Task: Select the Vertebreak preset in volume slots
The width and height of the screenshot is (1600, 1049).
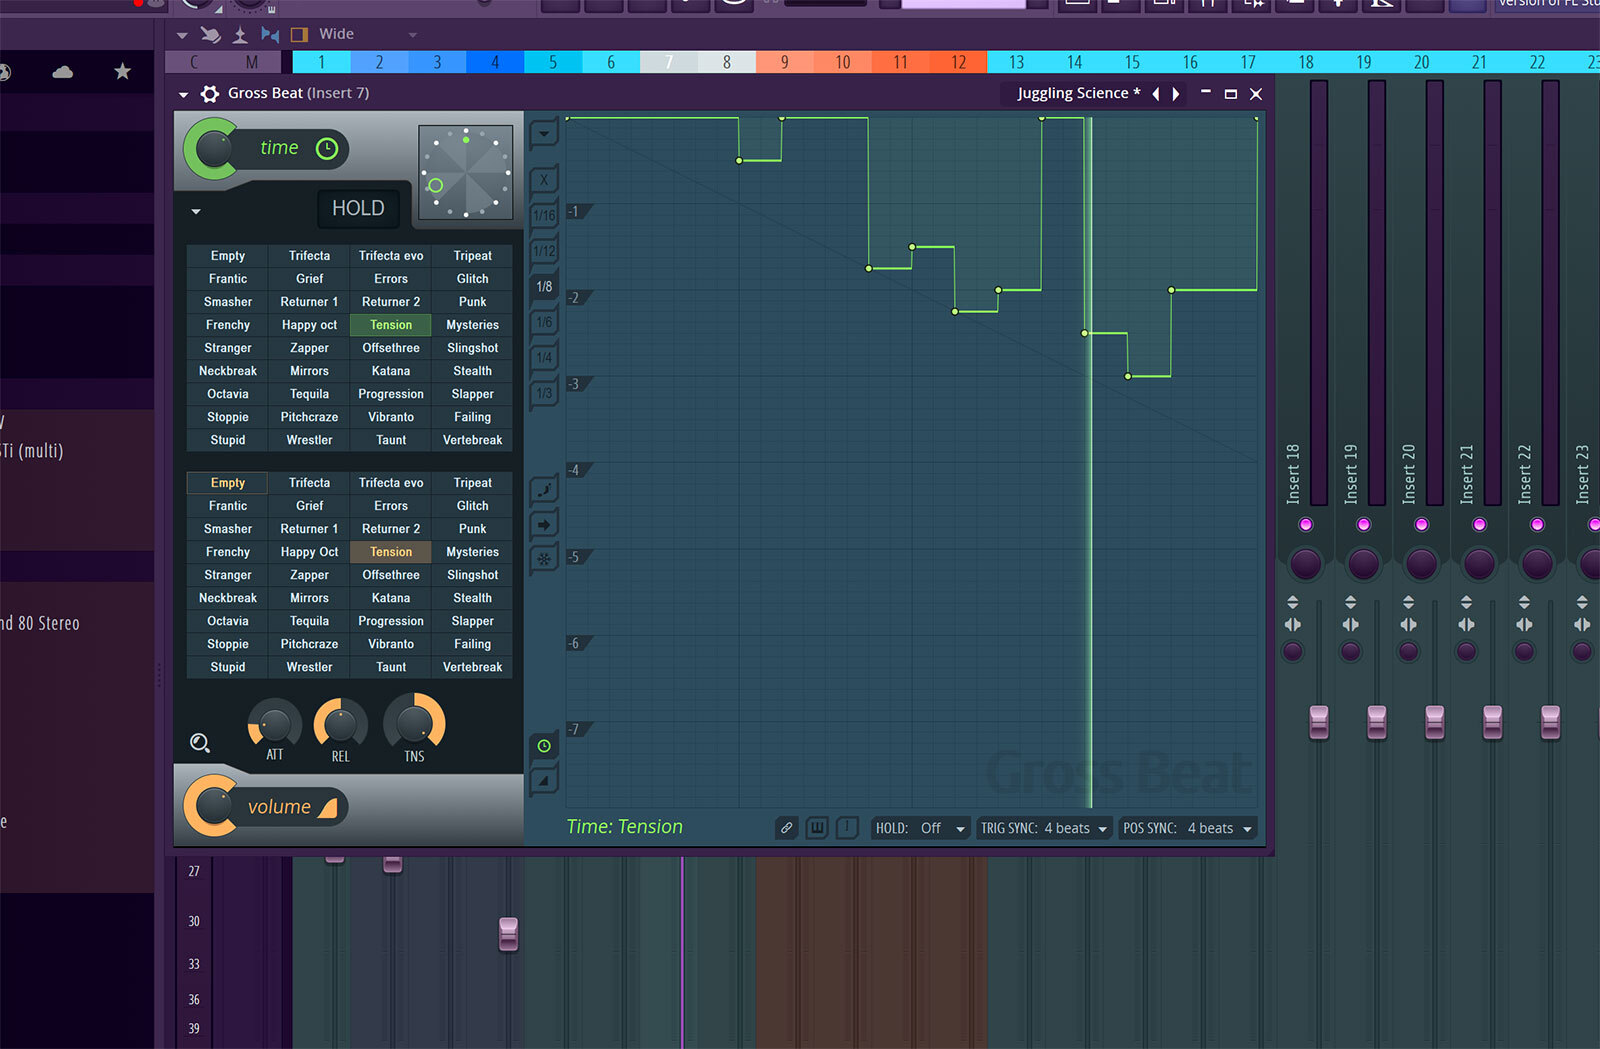Action: 472,667
